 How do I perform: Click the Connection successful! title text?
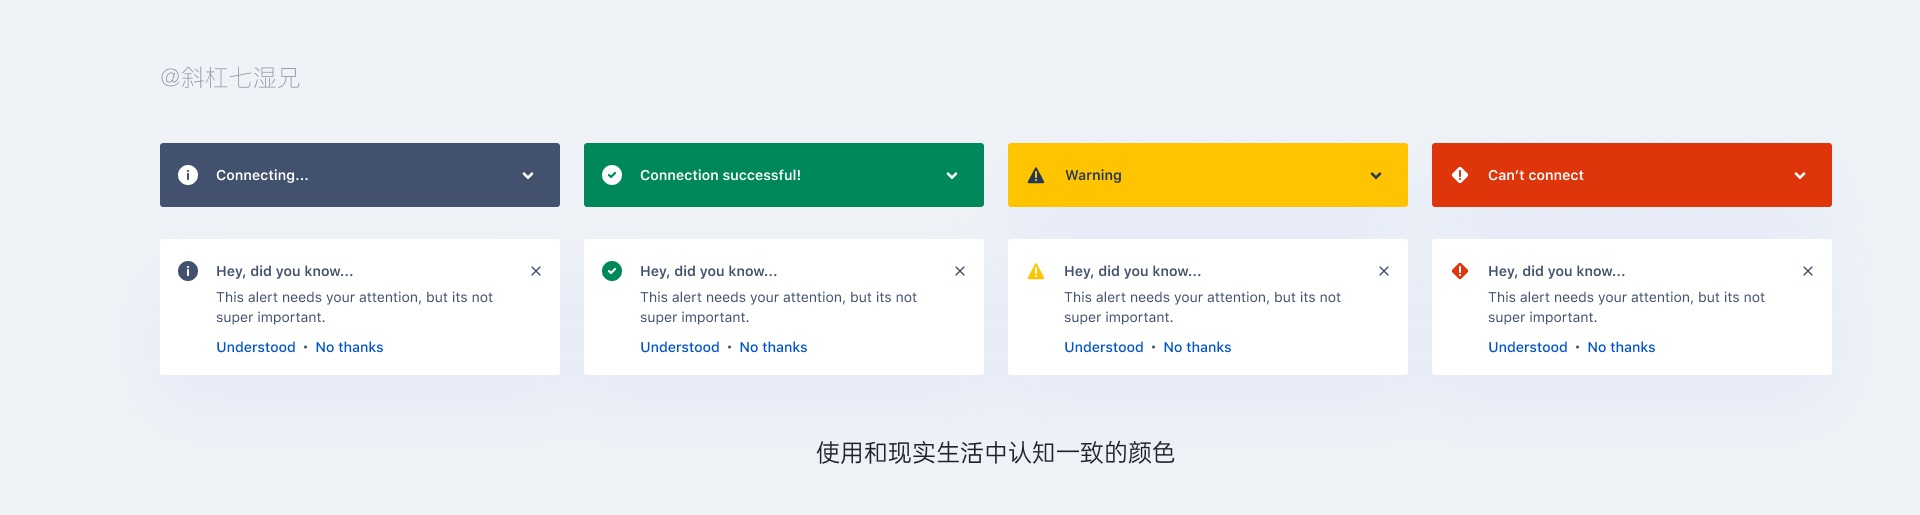(720, 175)
